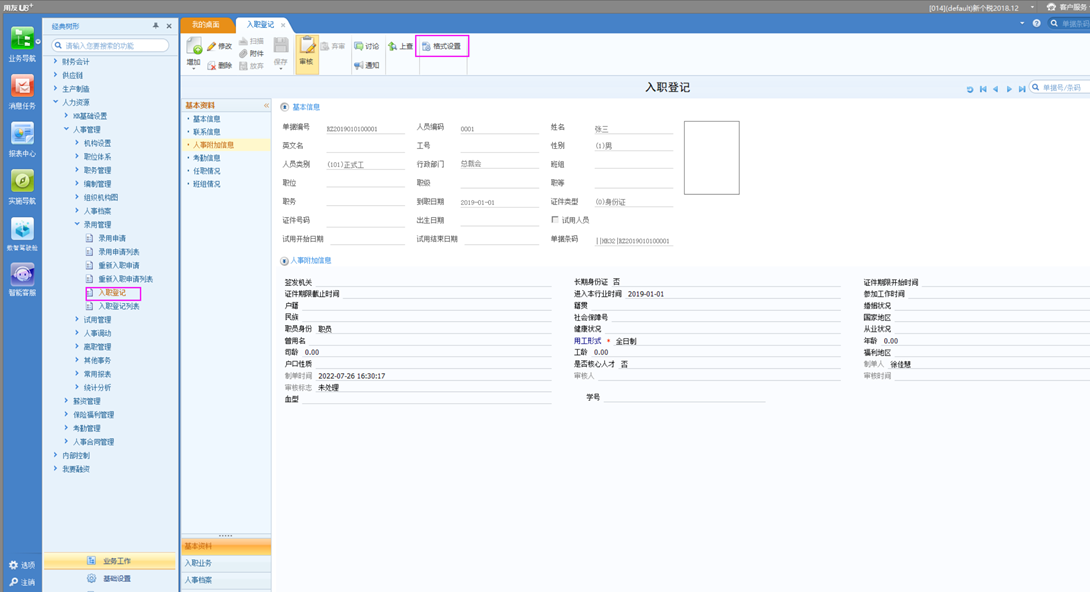Click the 删除 (delete) toolbar button
The image size is (1090, 592).
[x=220, y=65]
